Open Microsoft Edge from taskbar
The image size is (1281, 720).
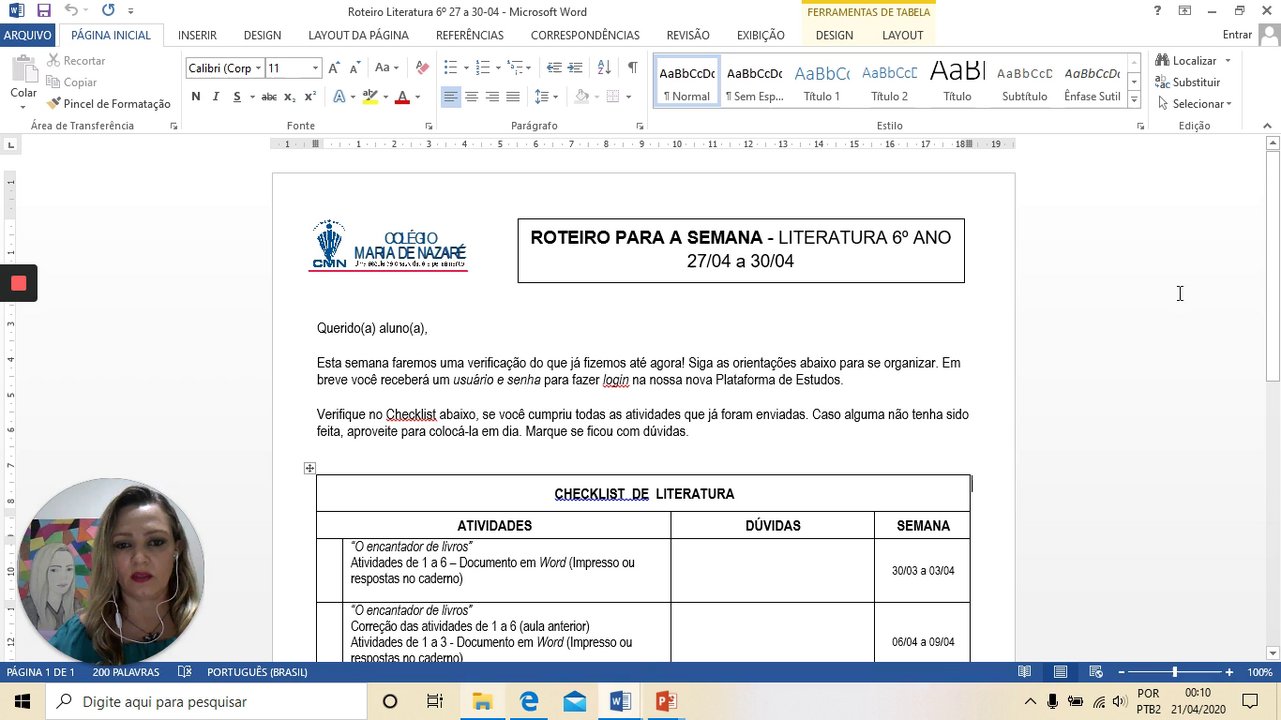click(529, 701)
